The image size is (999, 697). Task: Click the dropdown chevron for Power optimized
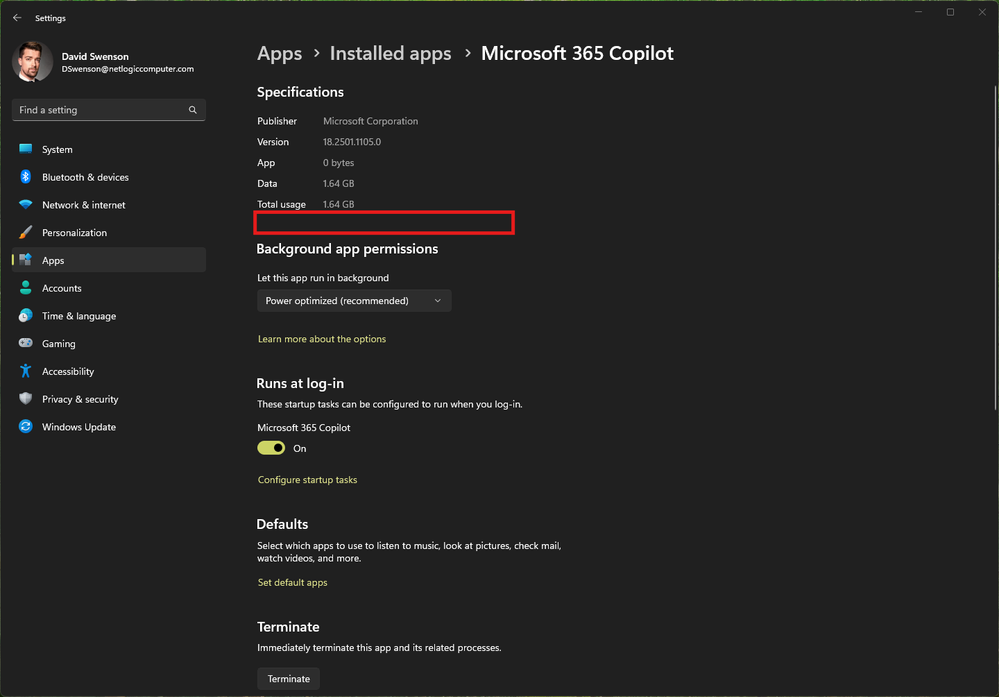pos(438,301)
